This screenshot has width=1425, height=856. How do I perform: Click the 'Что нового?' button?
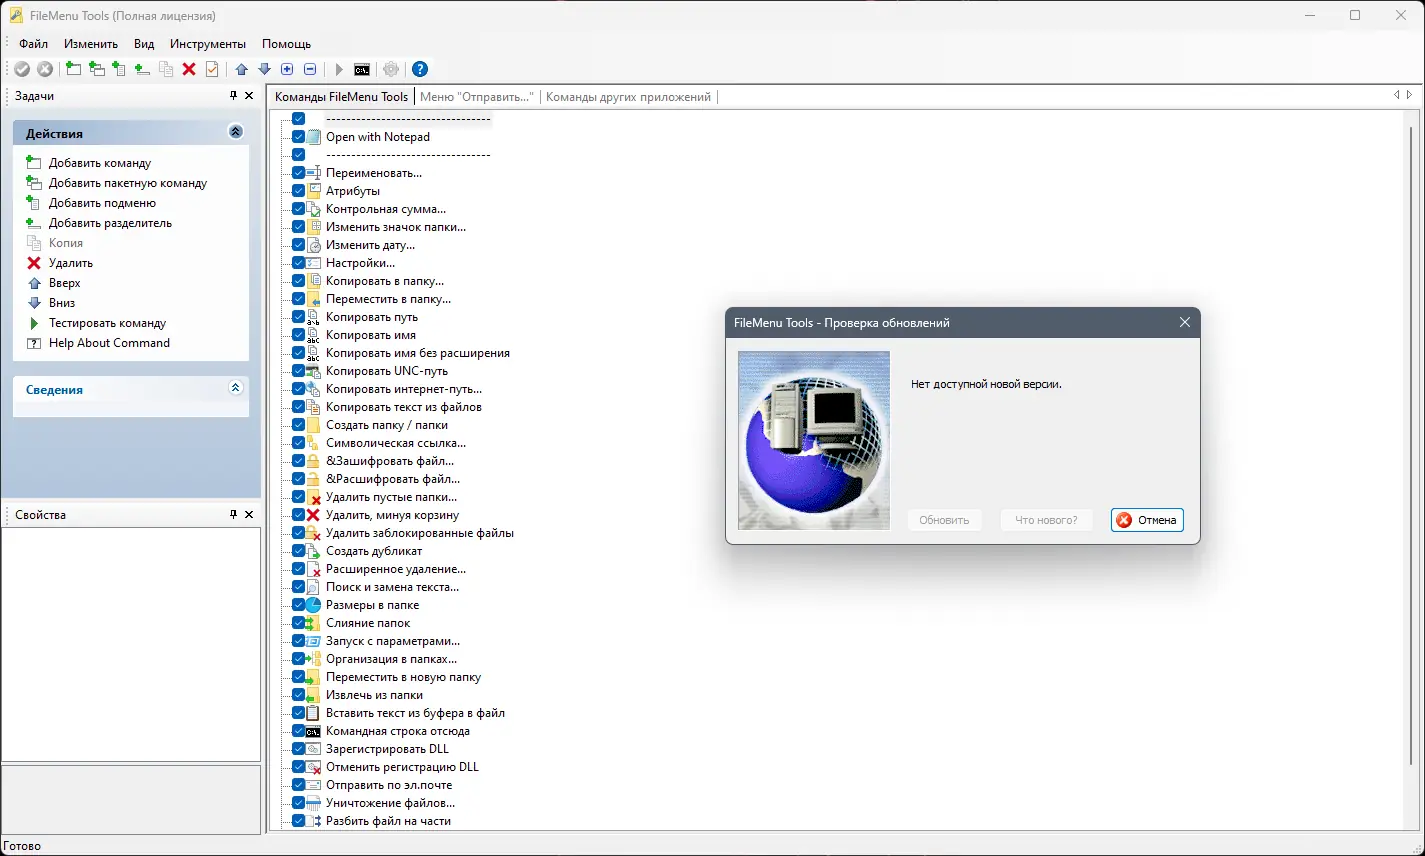[1046, 520]
